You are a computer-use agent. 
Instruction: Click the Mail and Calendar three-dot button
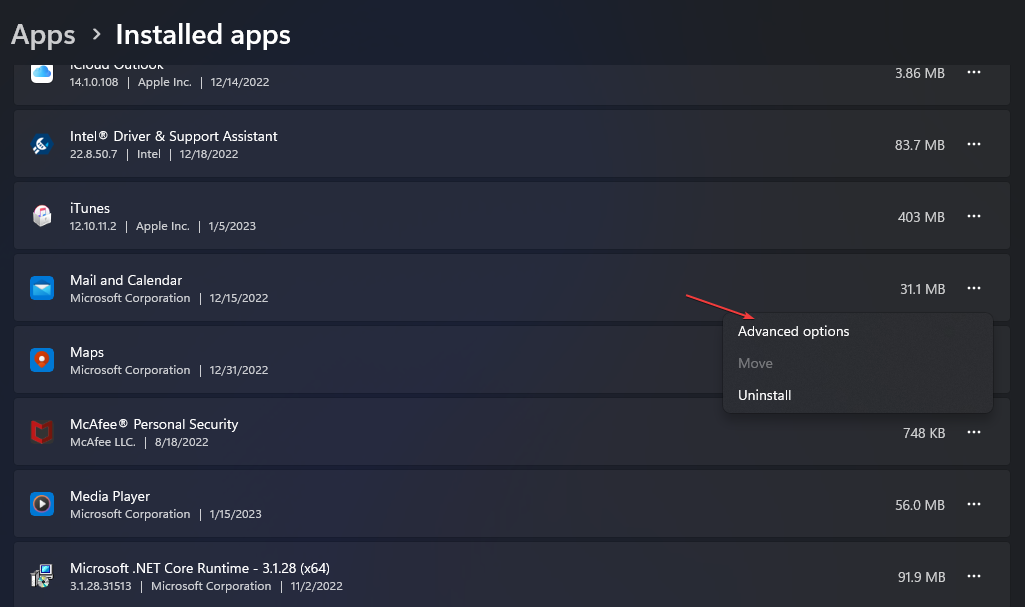pyautogui.click(x=973, y=289)
